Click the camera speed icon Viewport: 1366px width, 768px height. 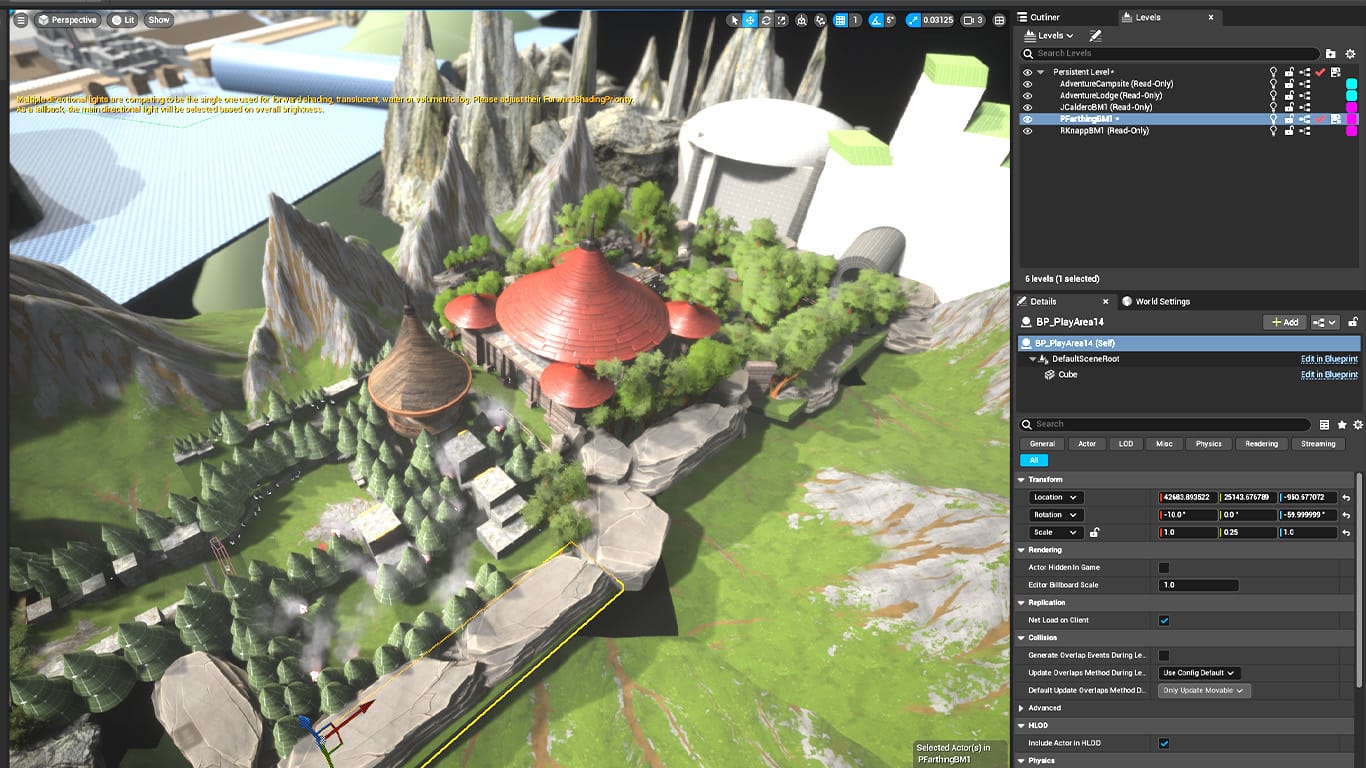[968, 20]
